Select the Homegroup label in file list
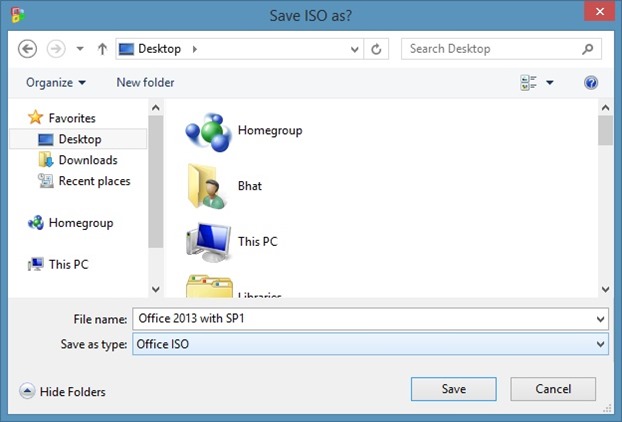 270,130
